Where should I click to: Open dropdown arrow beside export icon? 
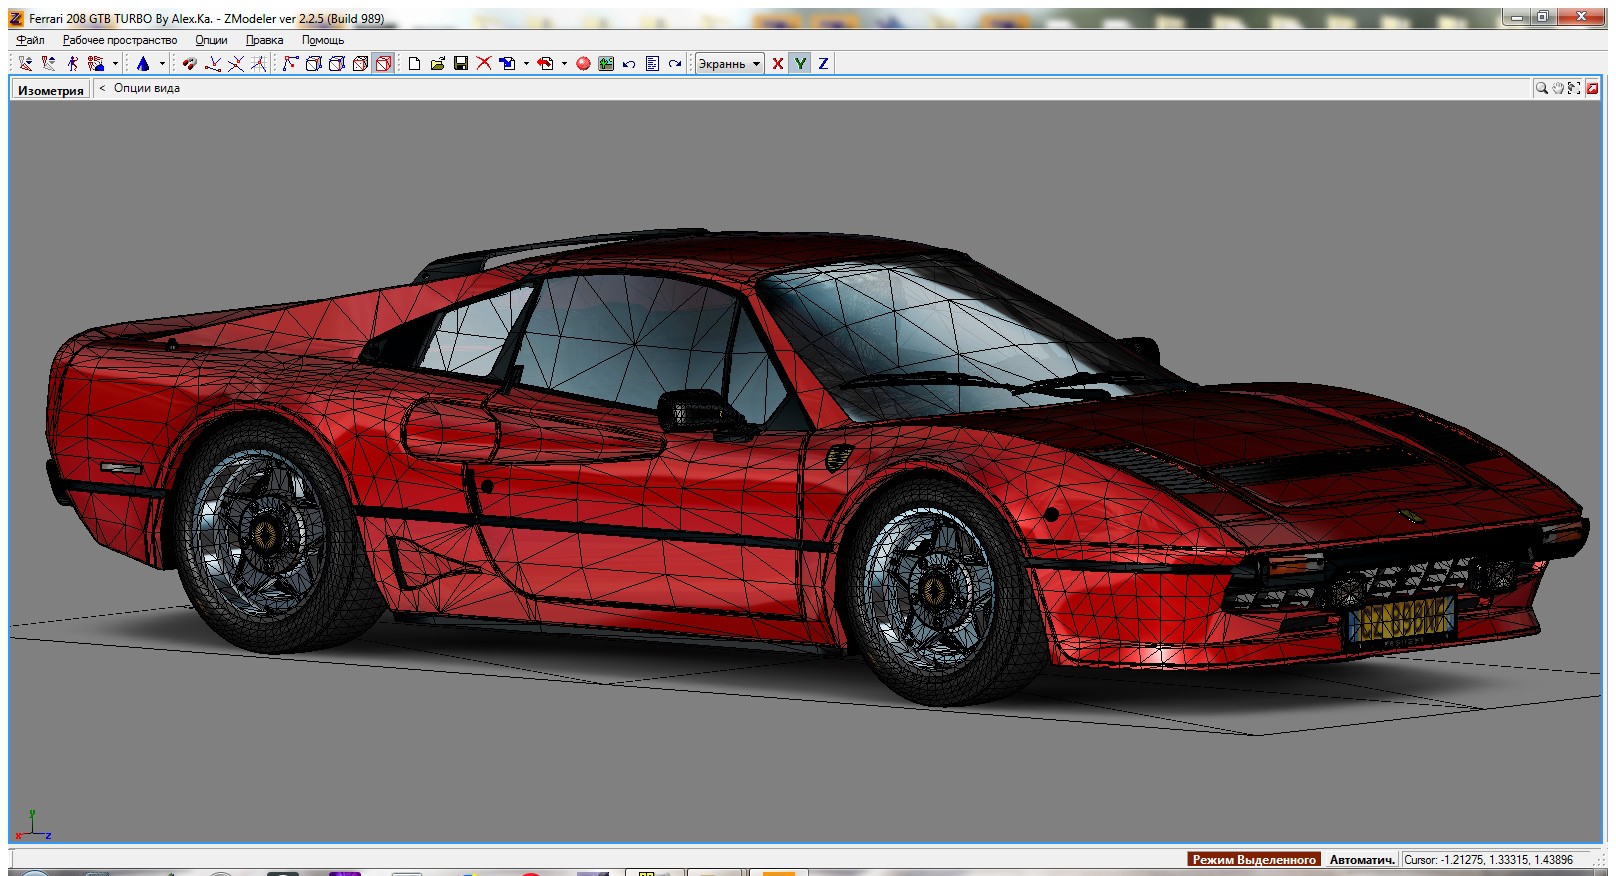pos(564,63)
